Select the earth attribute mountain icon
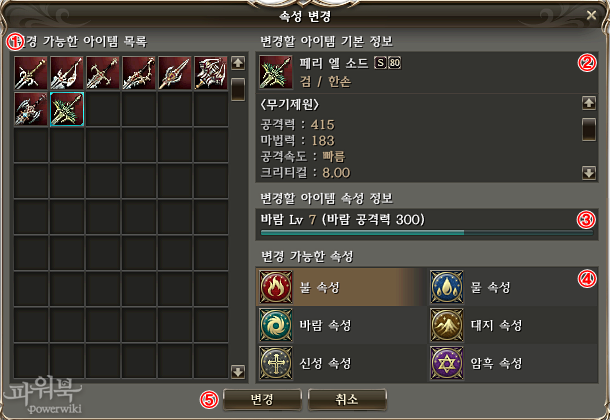610x420 pixels. [x=447, y=325]
